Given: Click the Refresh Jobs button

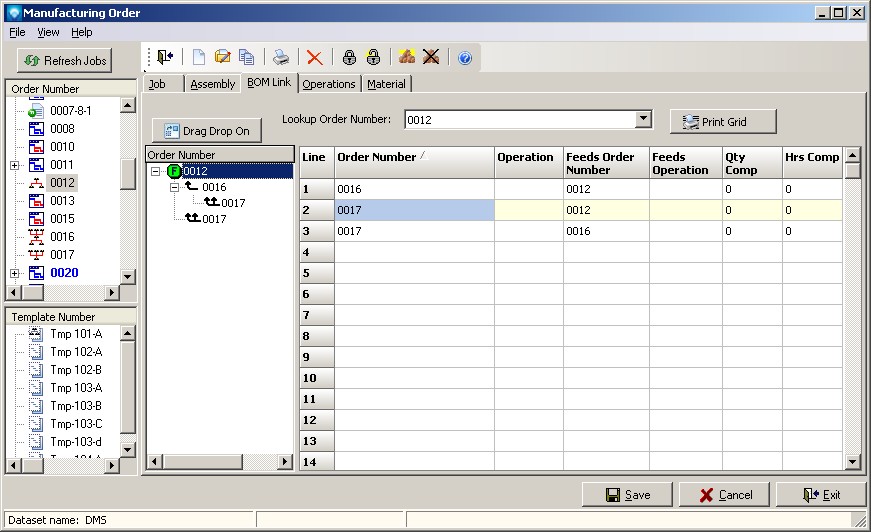Looking at the screenshot, I should pos(65,61).
